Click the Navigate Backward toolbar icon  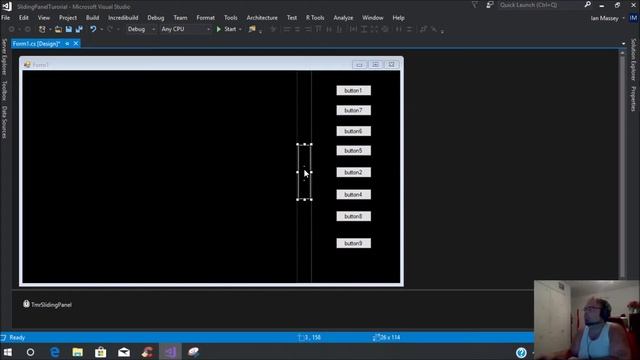(11, 29)
